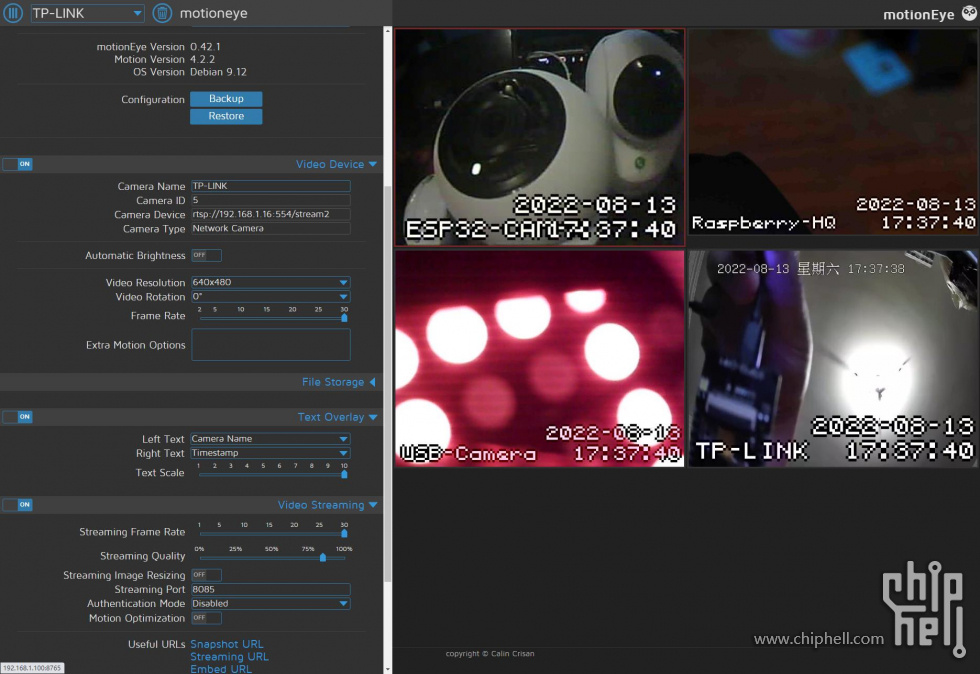Select the ESP32-CAM camera frame
Image resolution: width=980 pixels, height=674 pixels.
[x=540, y=137]
